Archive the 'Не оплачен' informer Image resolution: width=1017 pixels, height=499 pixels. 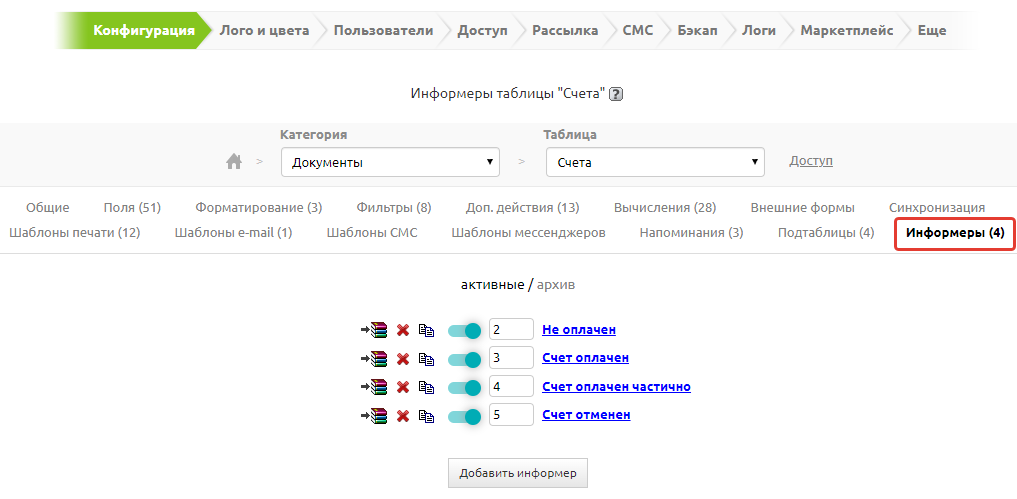point(374,330)
